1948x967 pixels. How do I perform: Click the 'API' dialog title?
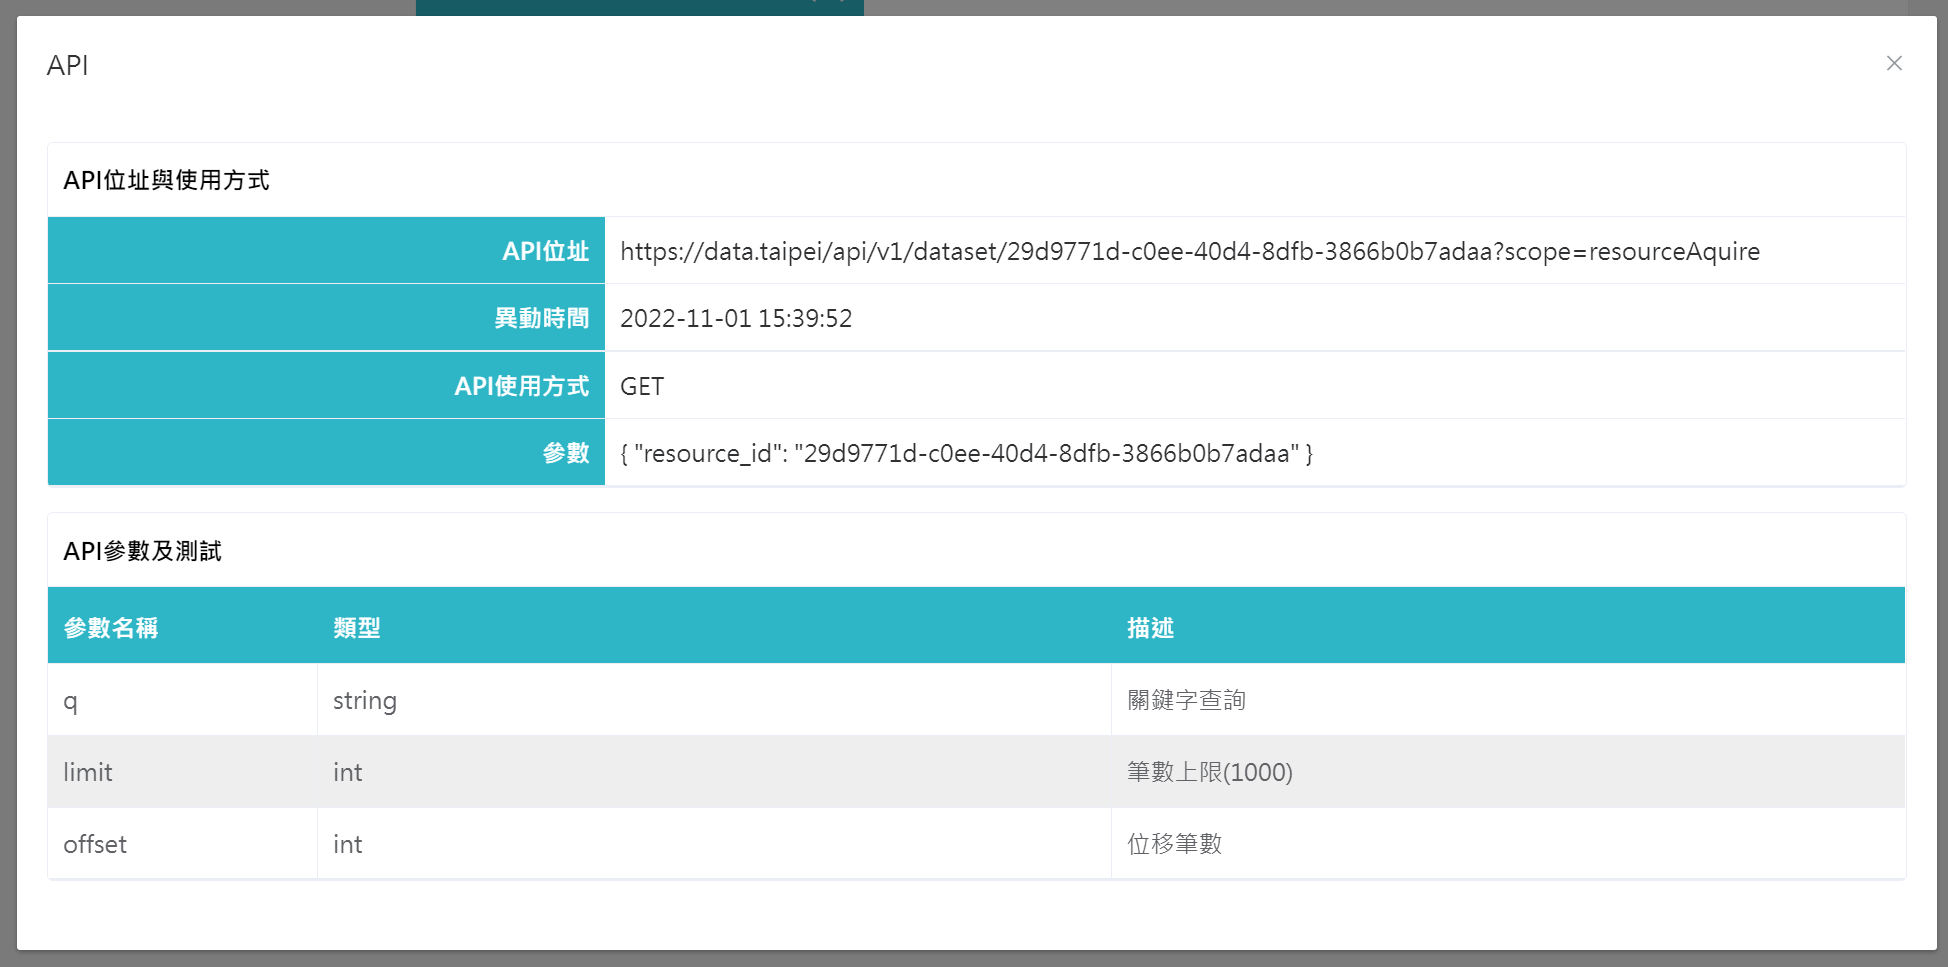(x=68, y=65)
